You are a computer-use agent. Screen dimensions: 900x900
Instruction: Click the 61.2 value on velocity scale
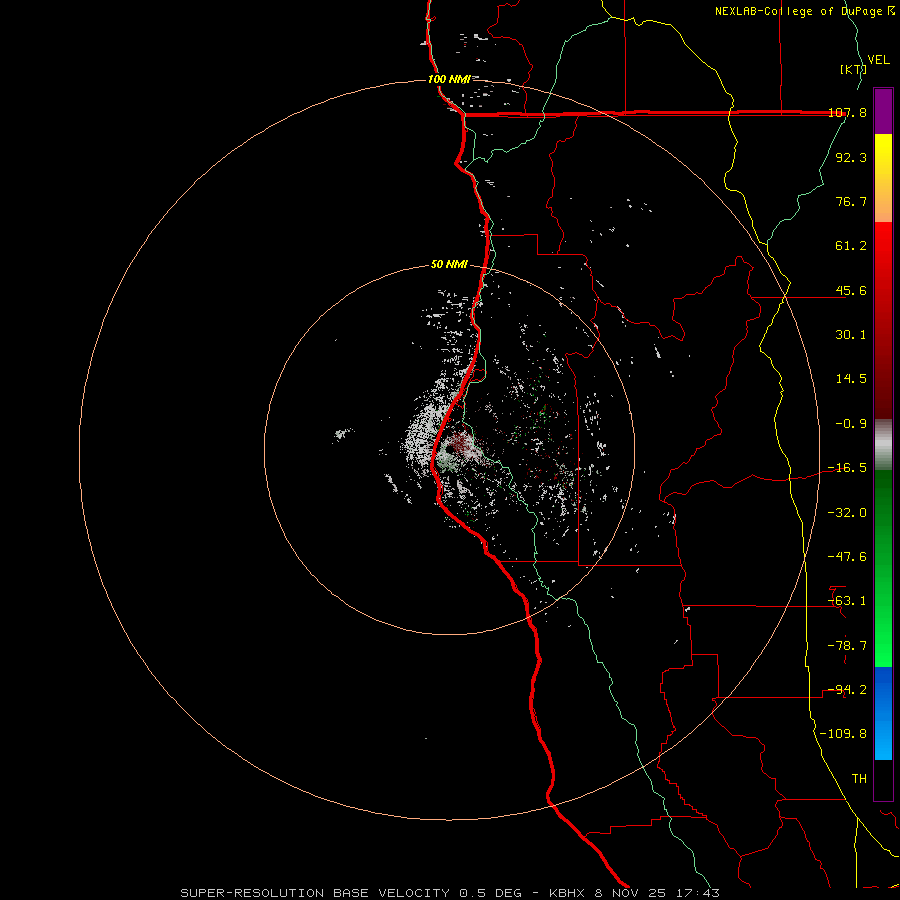(851, 246)
